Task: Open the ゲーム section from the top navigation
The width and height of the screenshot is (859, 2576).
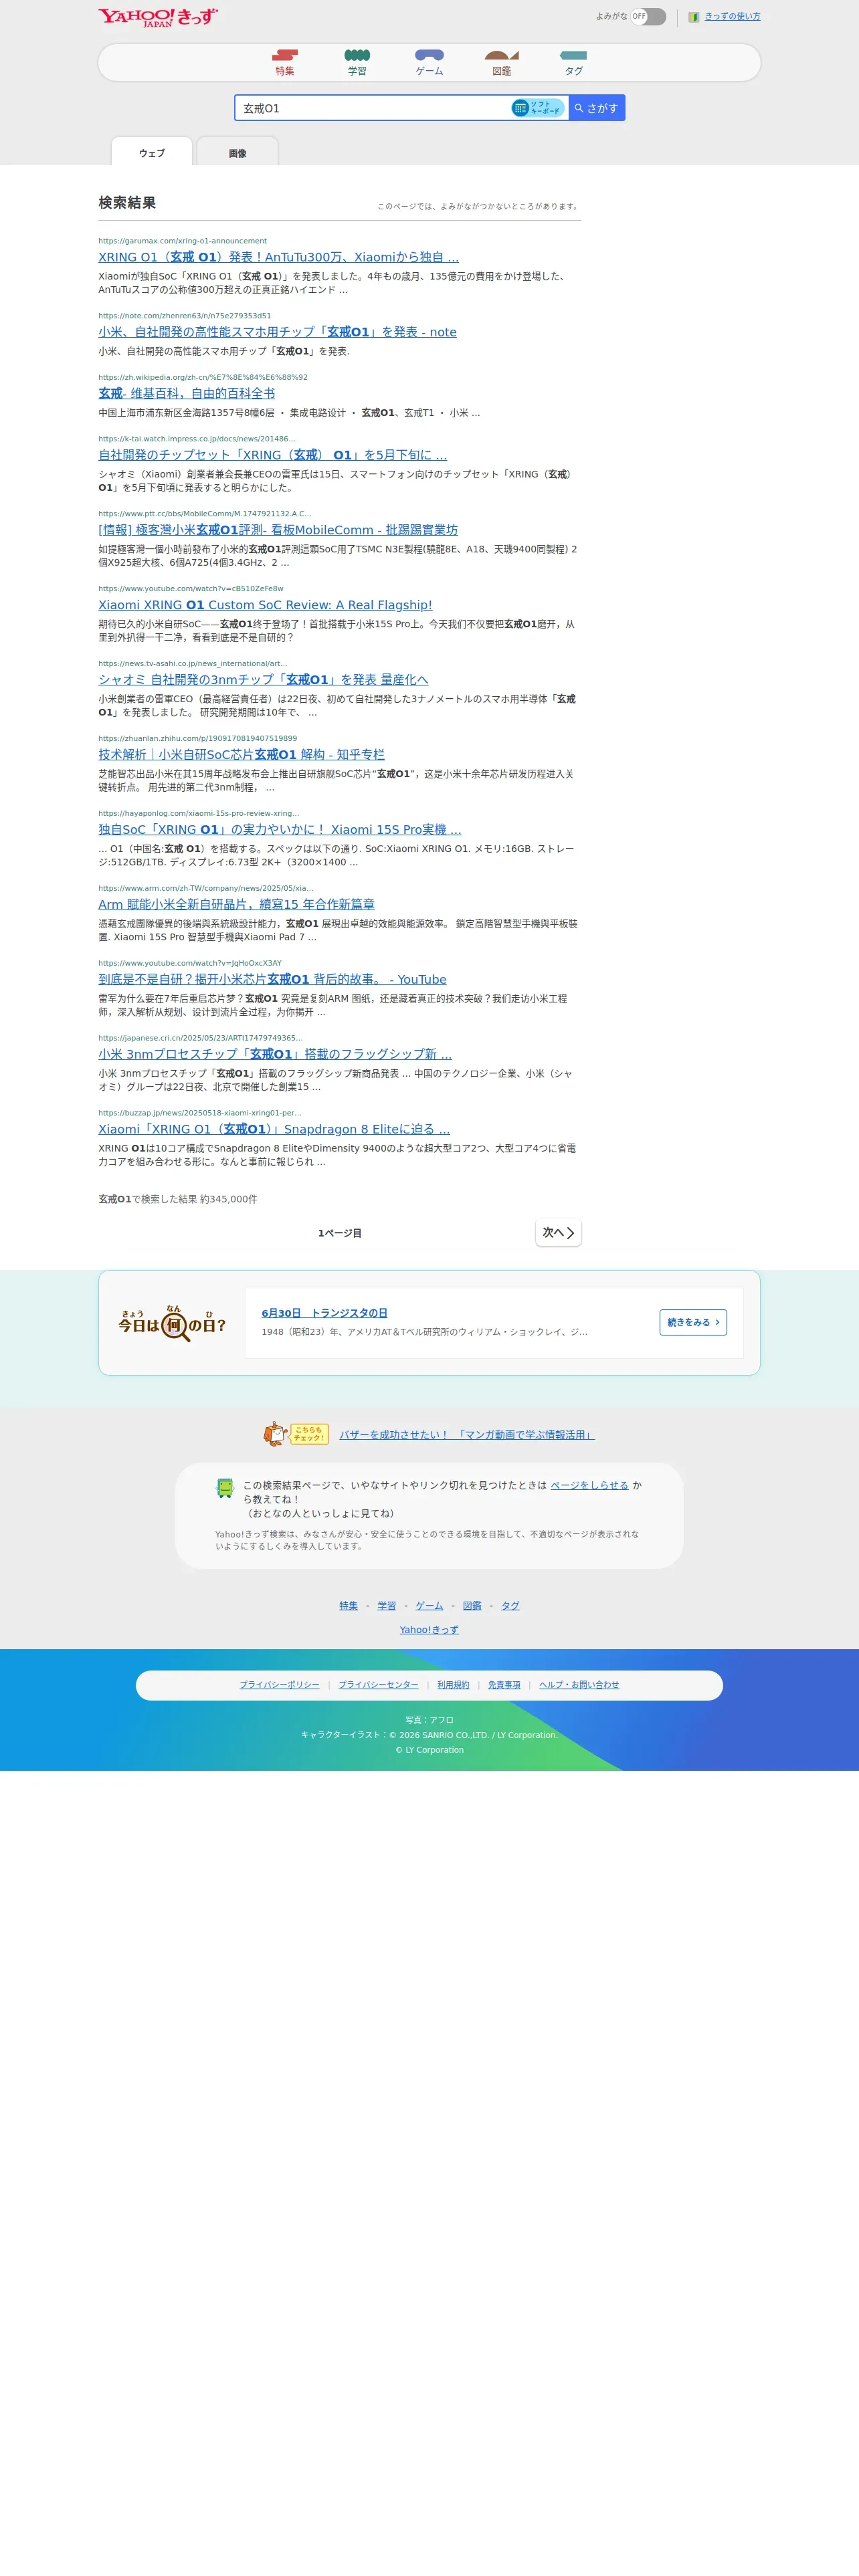Action: pyautogui.click(x=429, y=63)
